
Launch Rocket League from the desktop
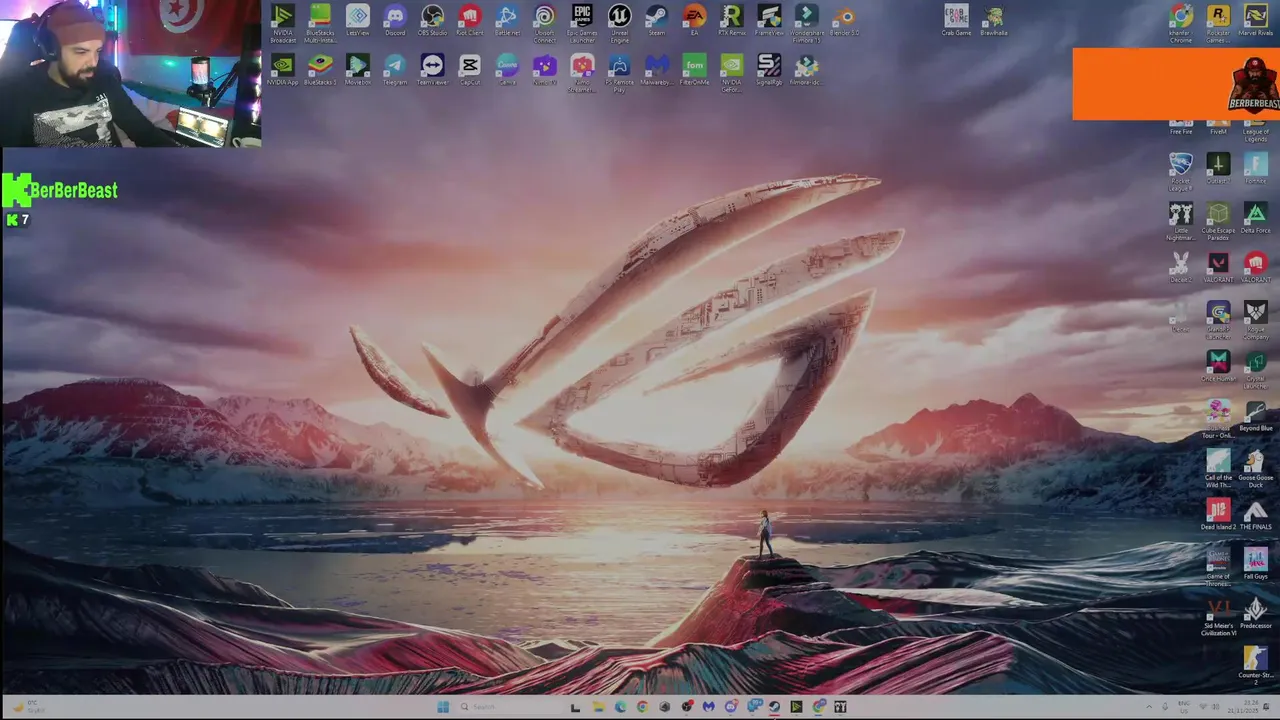(1181, 170)
